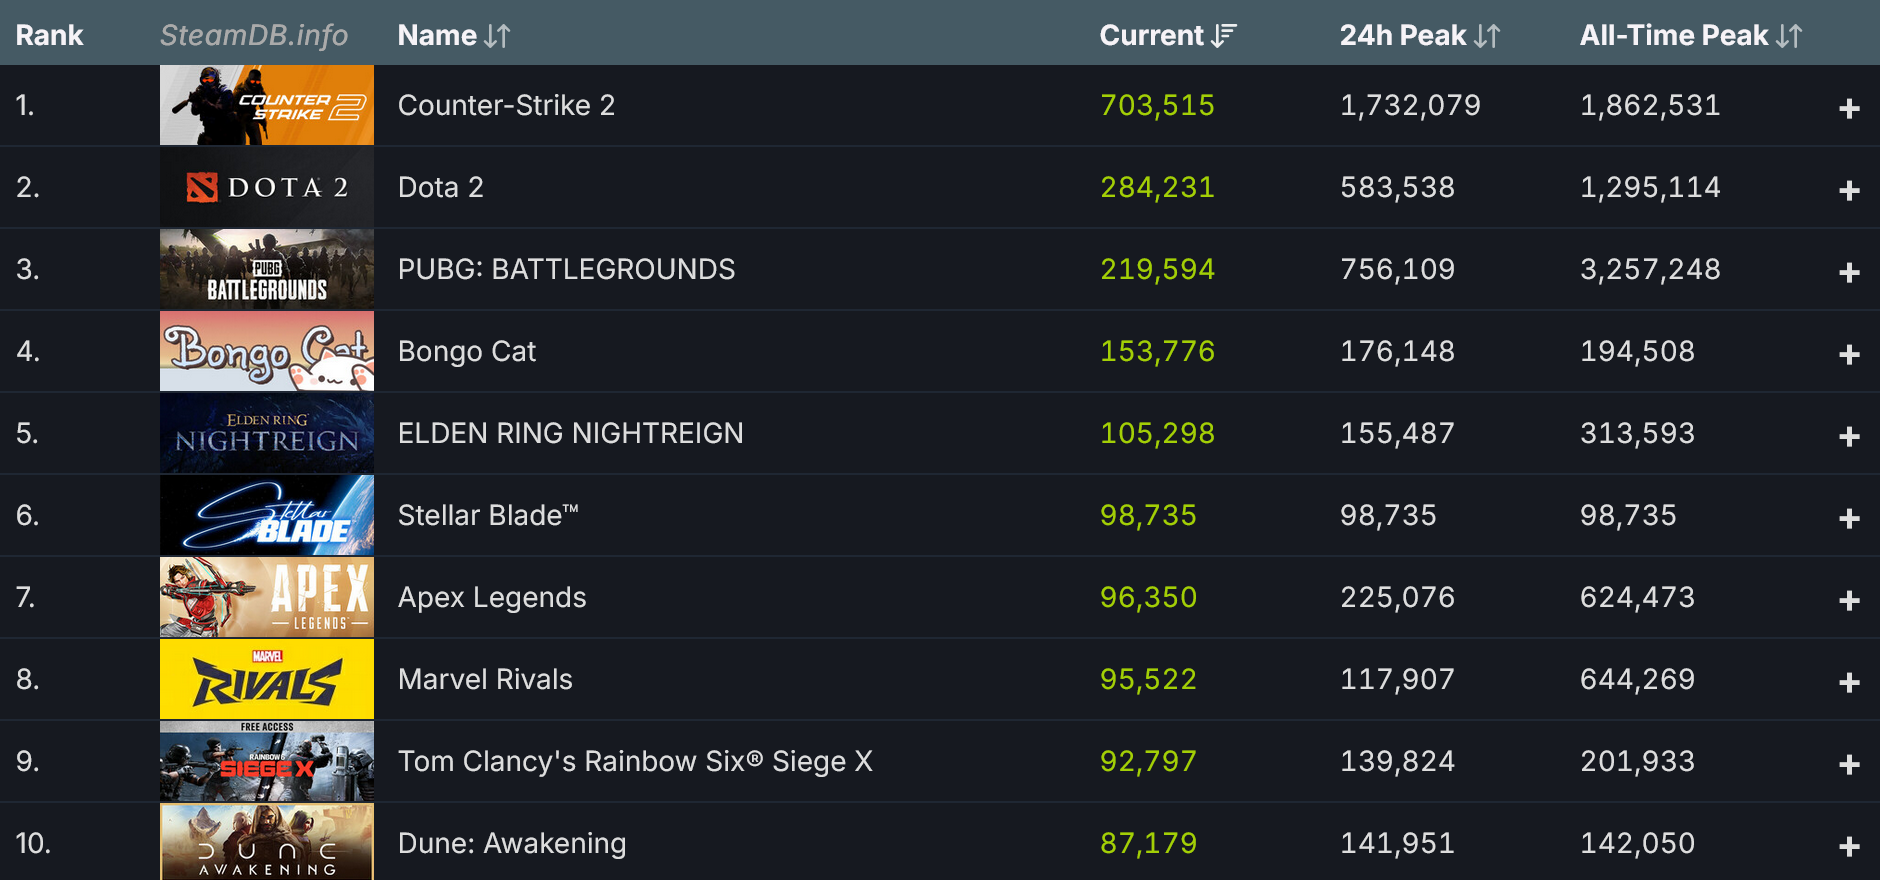Open the Siege X thumbnail image
This screenshot has height=880, width=1880.
click(x=267, y=761)
